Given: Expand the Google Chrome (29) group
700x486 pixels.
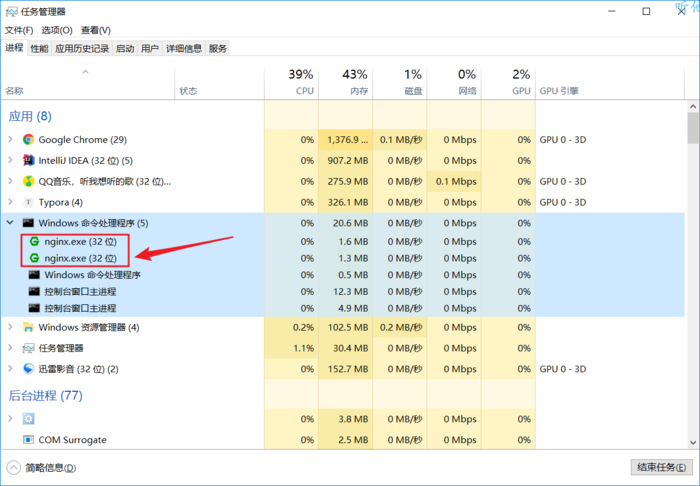Looking at the screenshot, I should point(10,140).
